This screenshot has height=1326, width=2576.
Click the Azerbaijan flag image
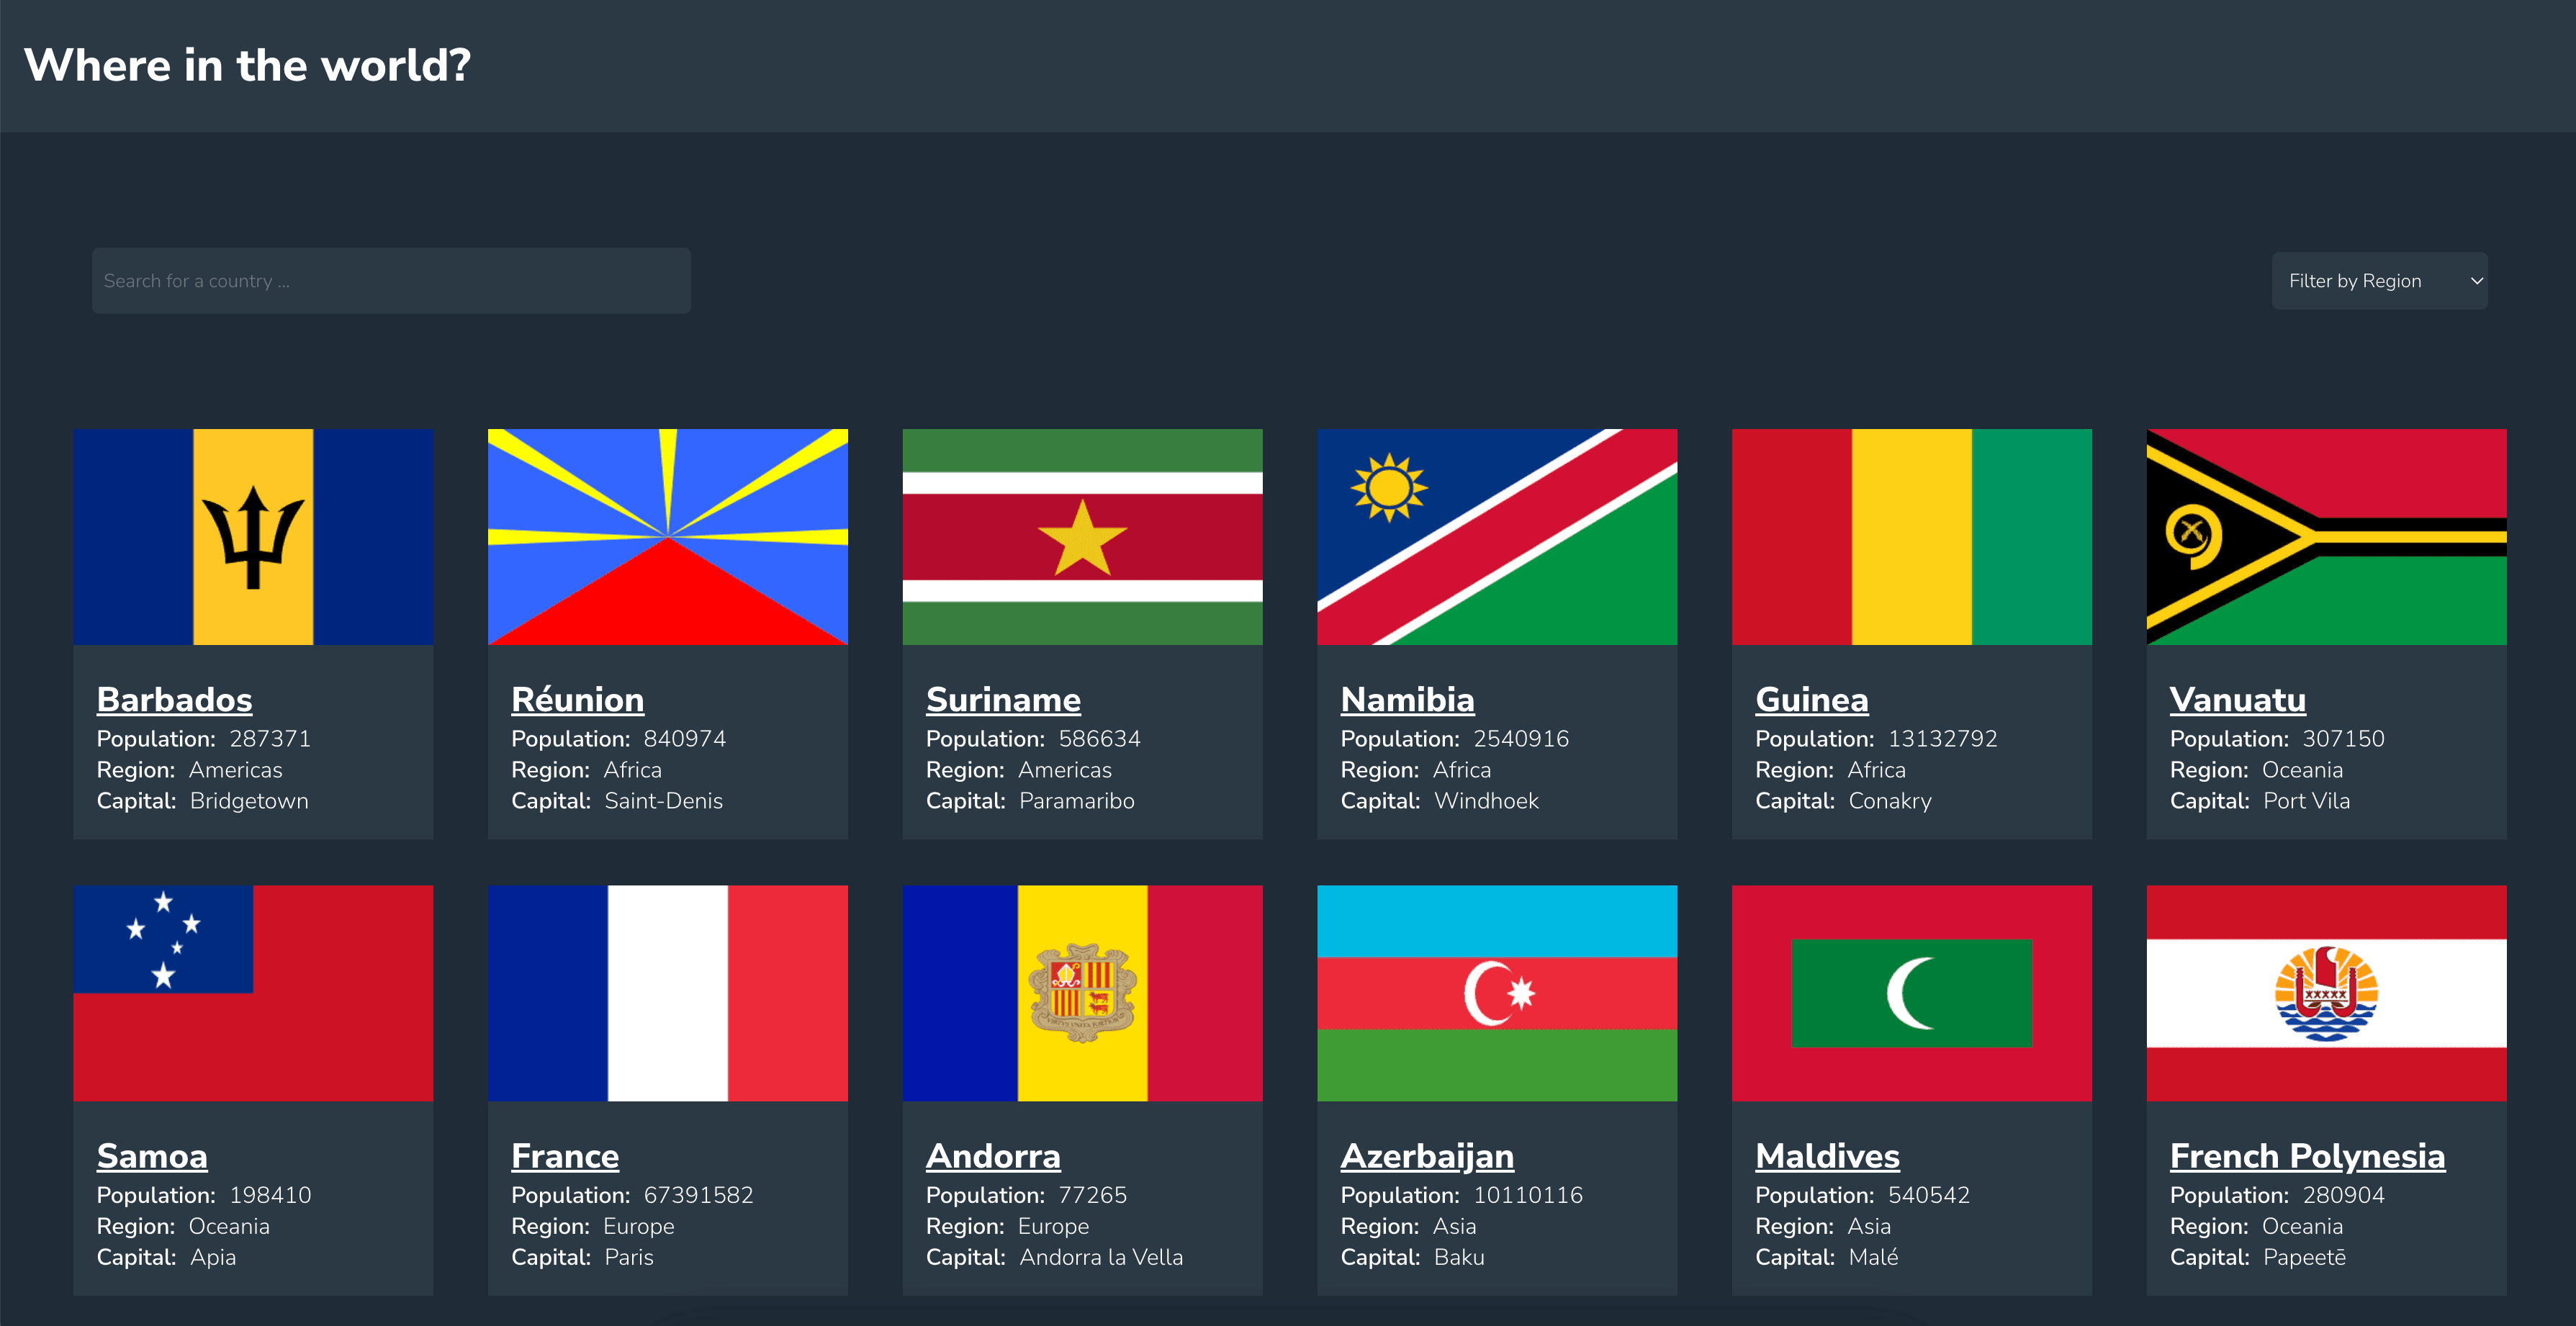tap(1497, 993)
